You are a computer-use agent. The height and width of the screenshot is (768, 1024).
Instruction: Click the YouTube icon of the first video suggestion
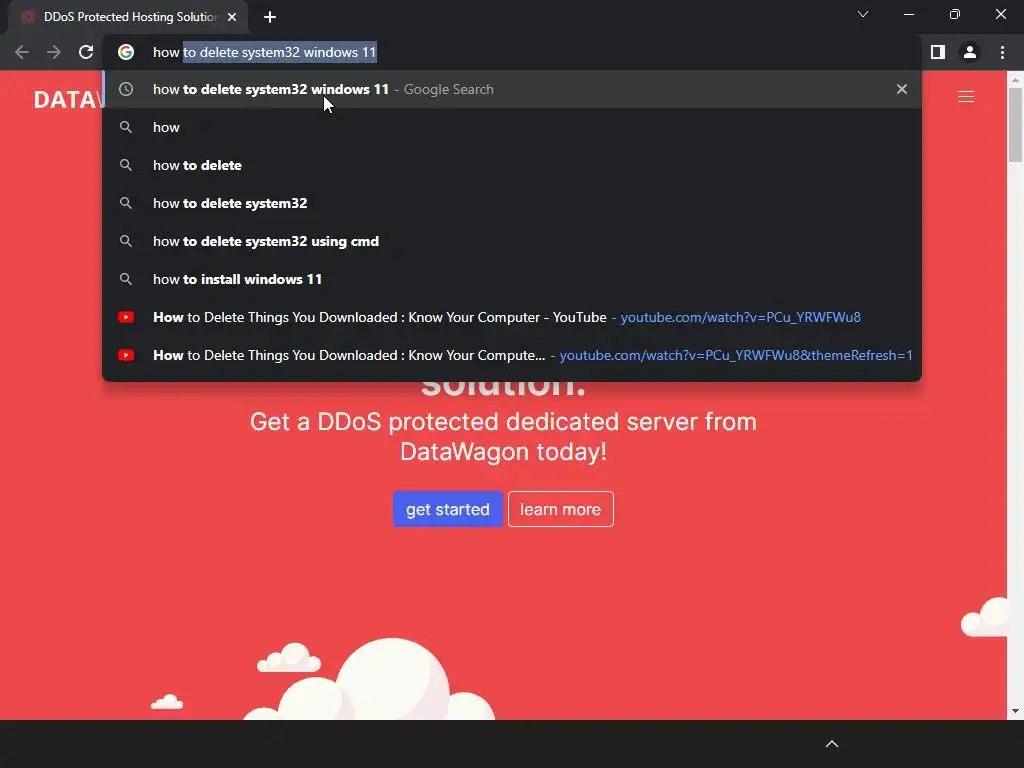(x=126, y=317)
